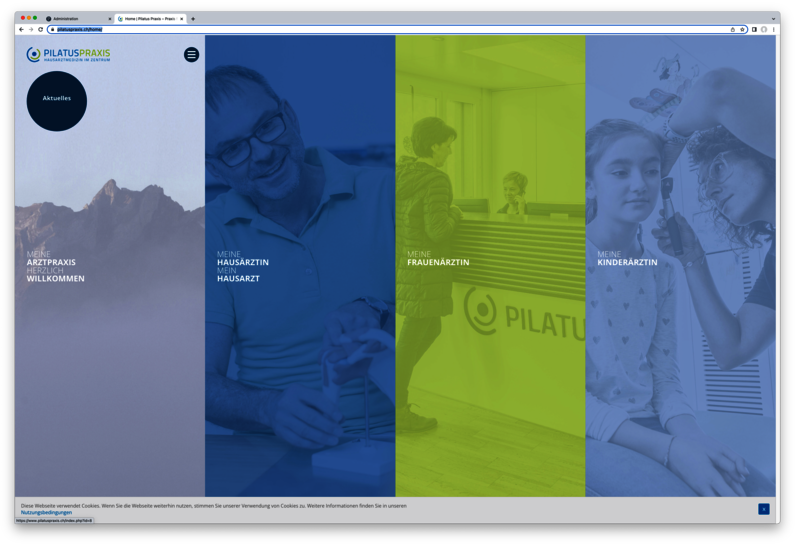Image resolution: width=795 pixels, height=546 pixels.
Task: Select Meine Arztpraxis Herzlich Willkommen panel
Action: pyautogui.click(x=56, y=267)
